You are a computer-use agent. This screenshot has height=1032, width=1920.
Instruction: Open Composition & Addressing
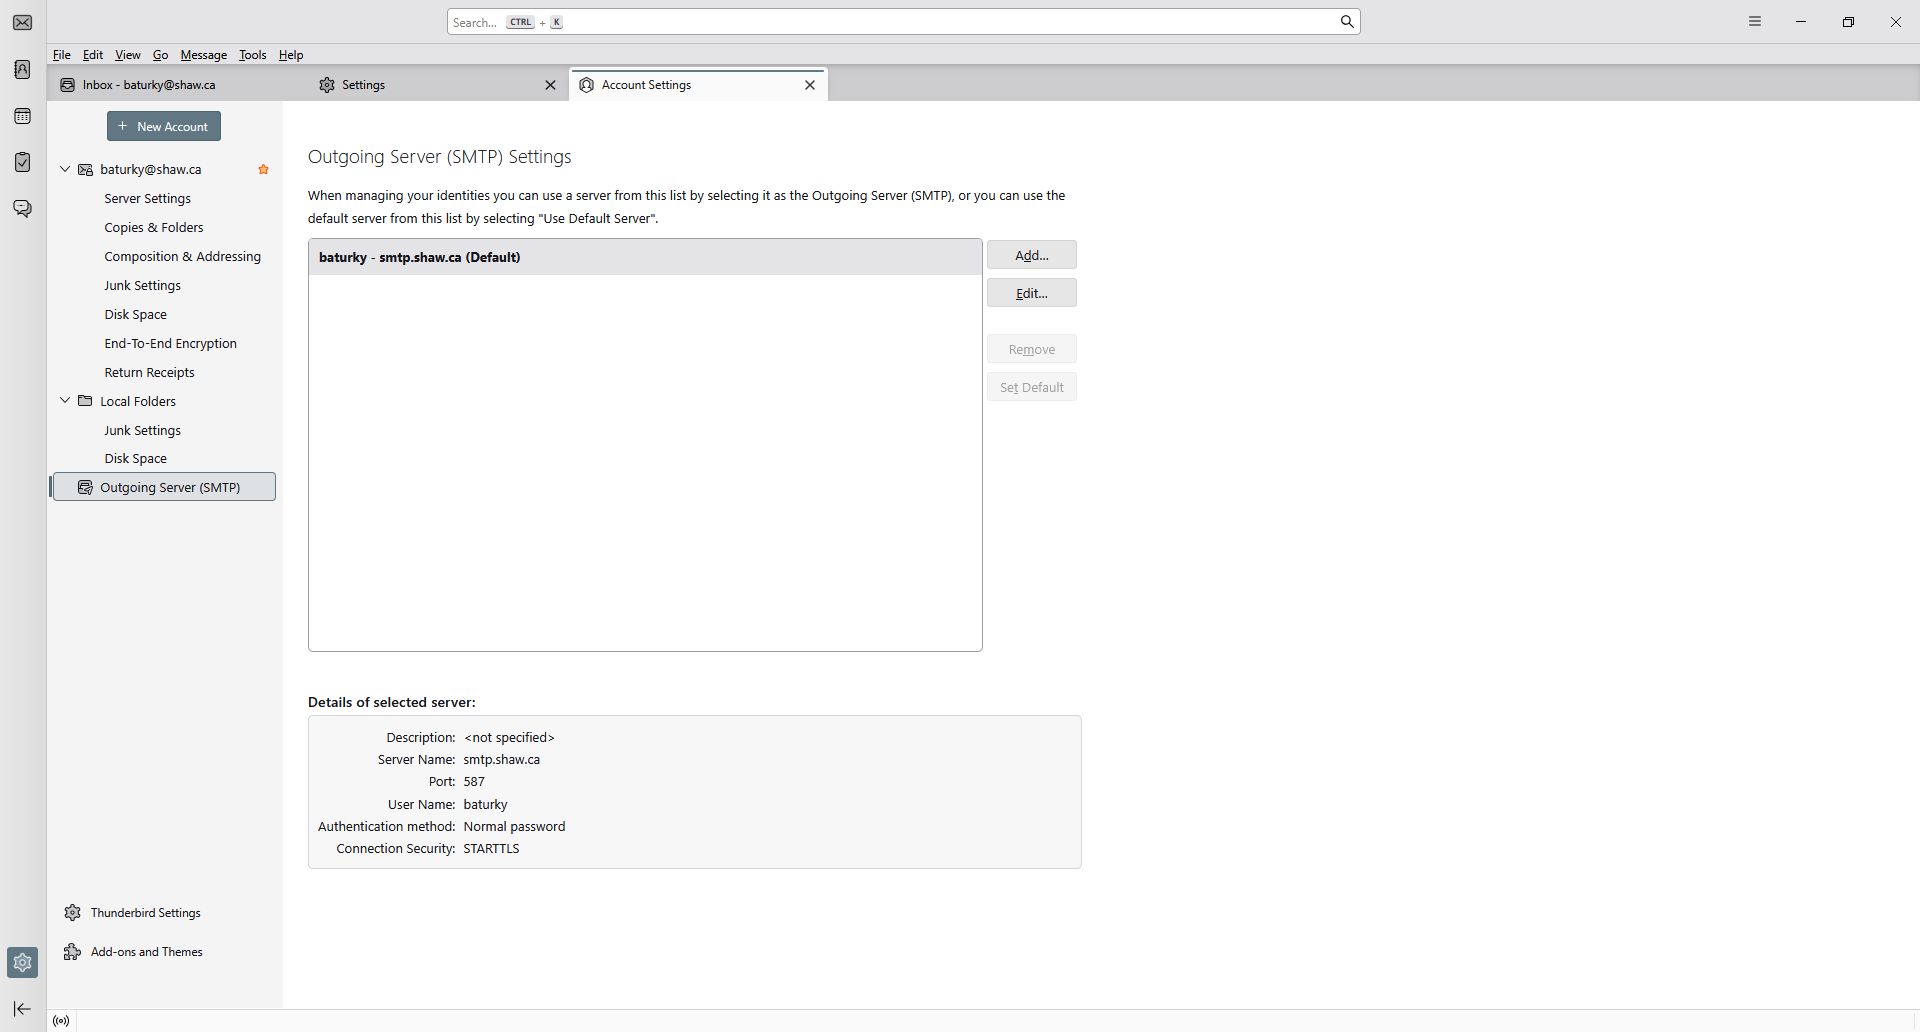(x=182, y=257)
